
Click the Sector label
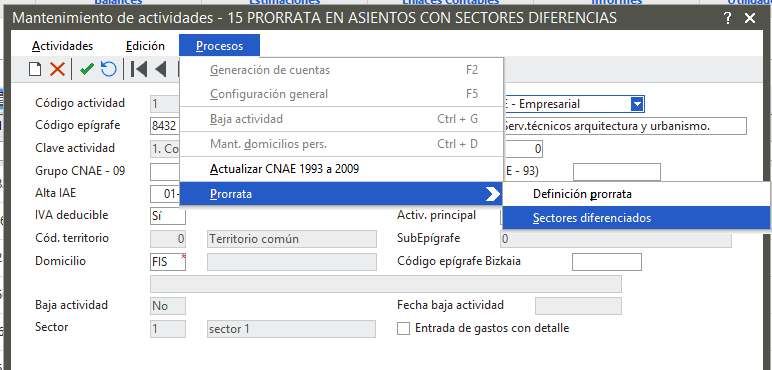pos(52,327)
